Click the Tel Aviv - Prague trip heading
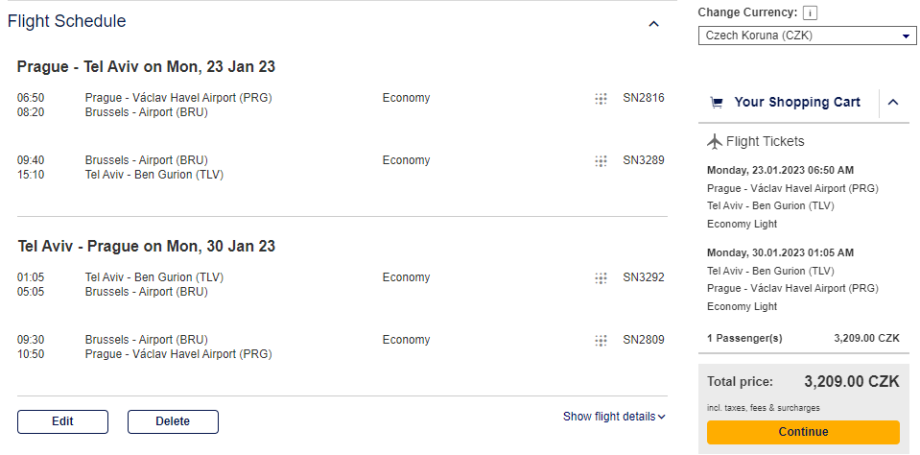The width and height of the screenshot is (920, 455). pos(146,246)
